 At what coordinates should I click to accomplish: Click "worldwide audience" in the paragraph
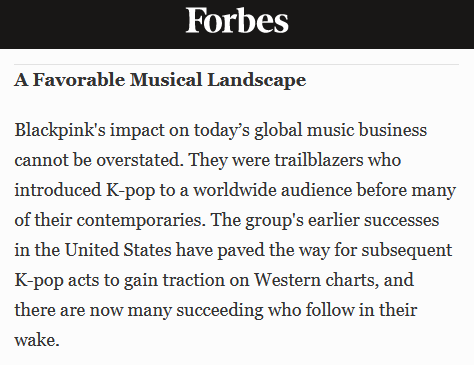click(273, 190)
